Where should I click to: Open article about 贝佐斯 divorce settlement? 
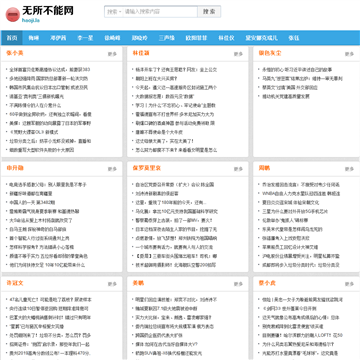(50, 70)
